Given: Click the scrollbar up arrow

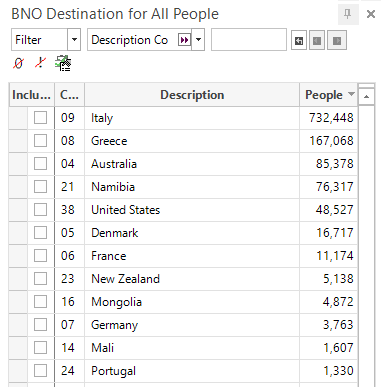Looking at the screenshot, I should [x=366, y=97].
